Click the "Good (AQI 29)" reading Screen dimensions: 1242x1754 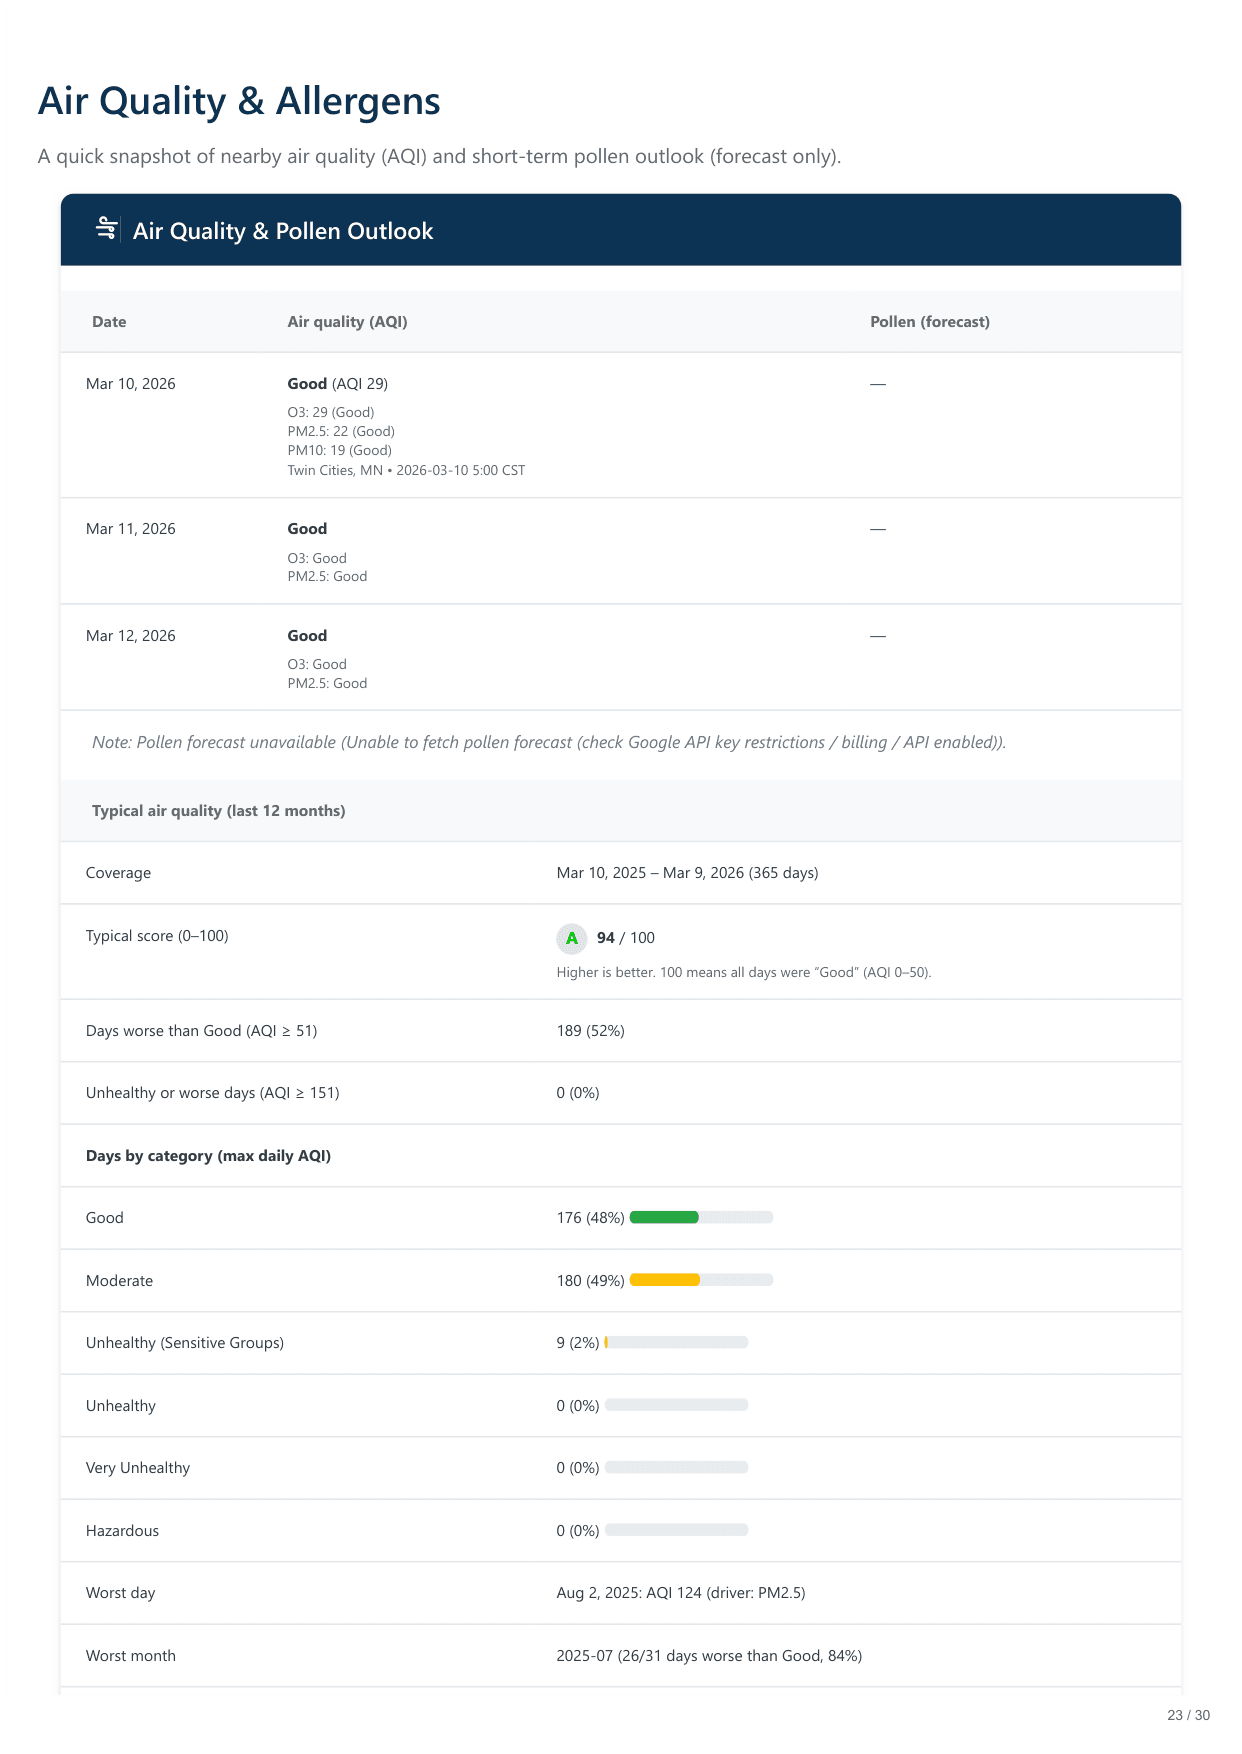click(x=337, y=384)
